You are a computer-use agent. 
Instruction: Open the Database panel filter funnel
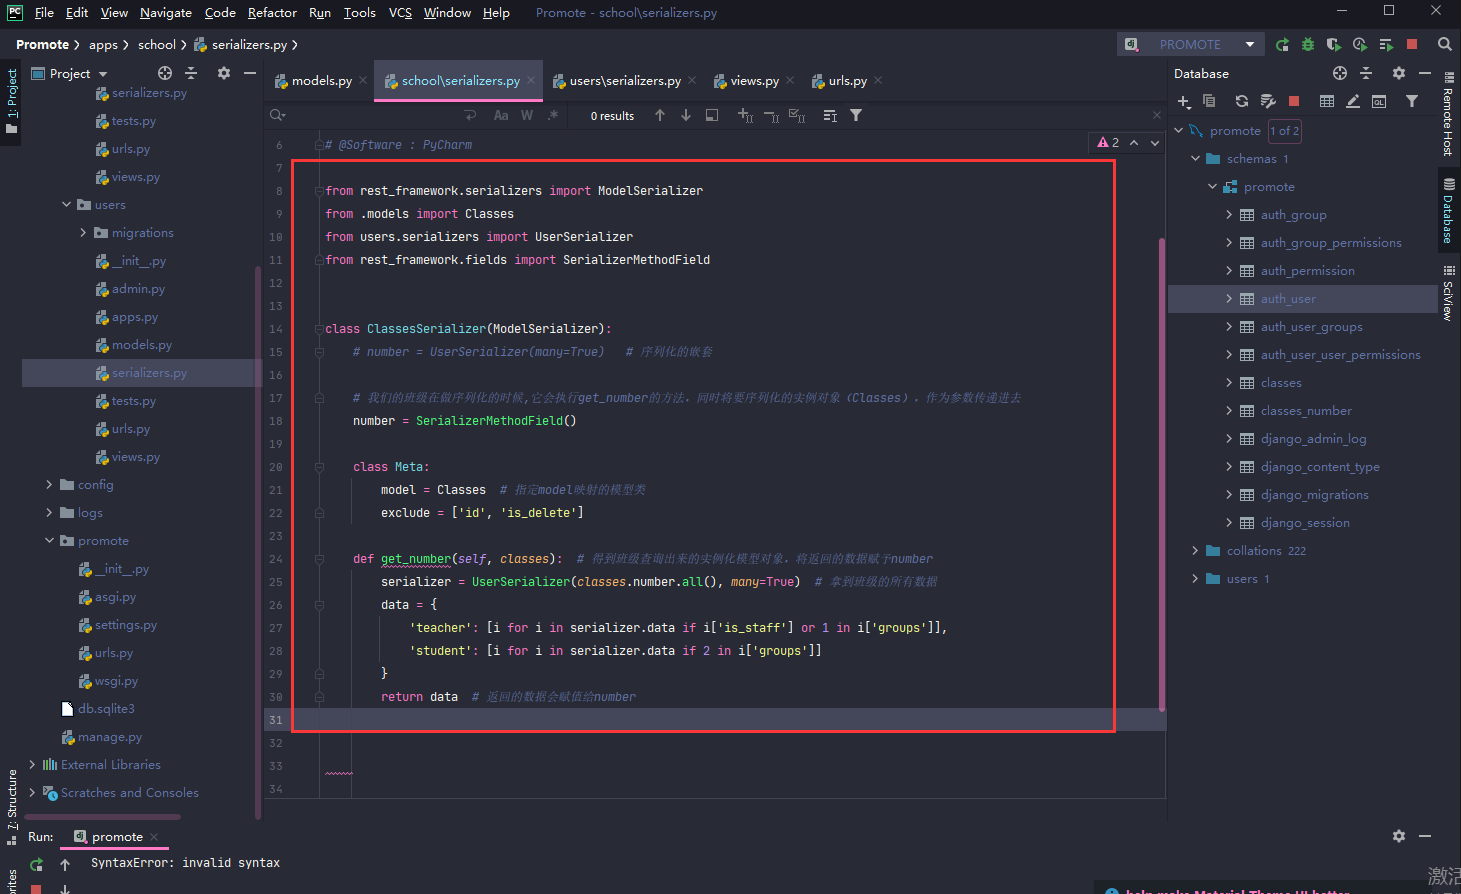pyautogui.click(x=1412, y=101)
